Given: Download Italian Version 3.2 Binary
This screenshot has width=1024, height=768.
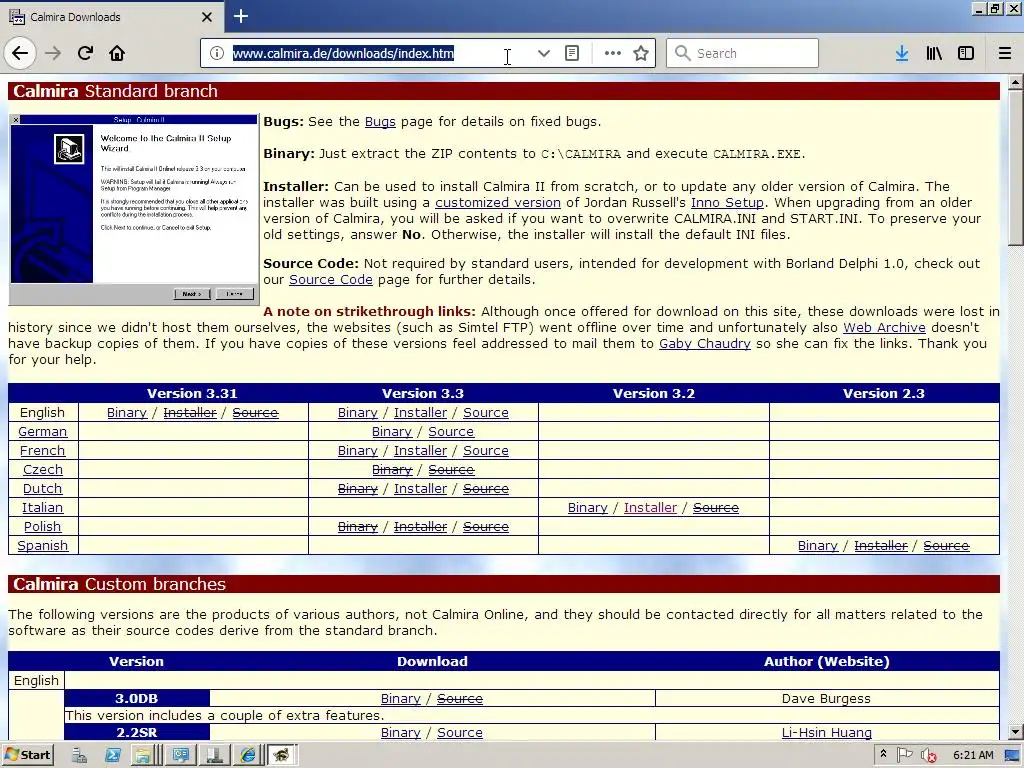Looking at the screenshot, I should [x=587, y=507].
